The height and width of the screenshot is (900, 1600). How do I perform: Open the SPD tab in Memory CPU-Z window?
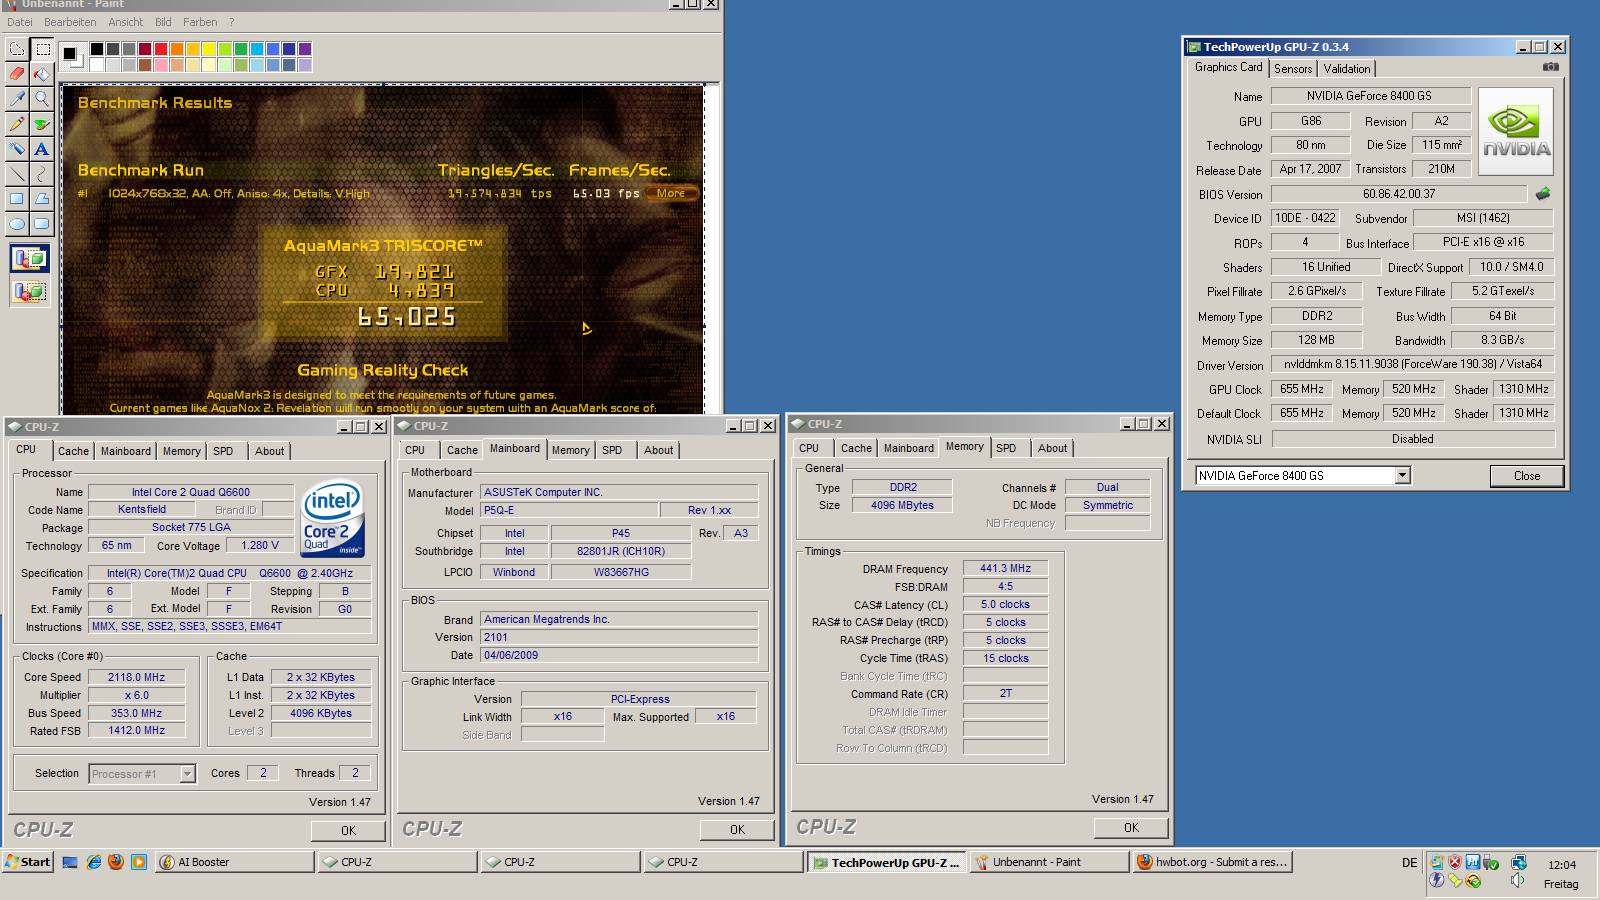(x=1006, y=448)
